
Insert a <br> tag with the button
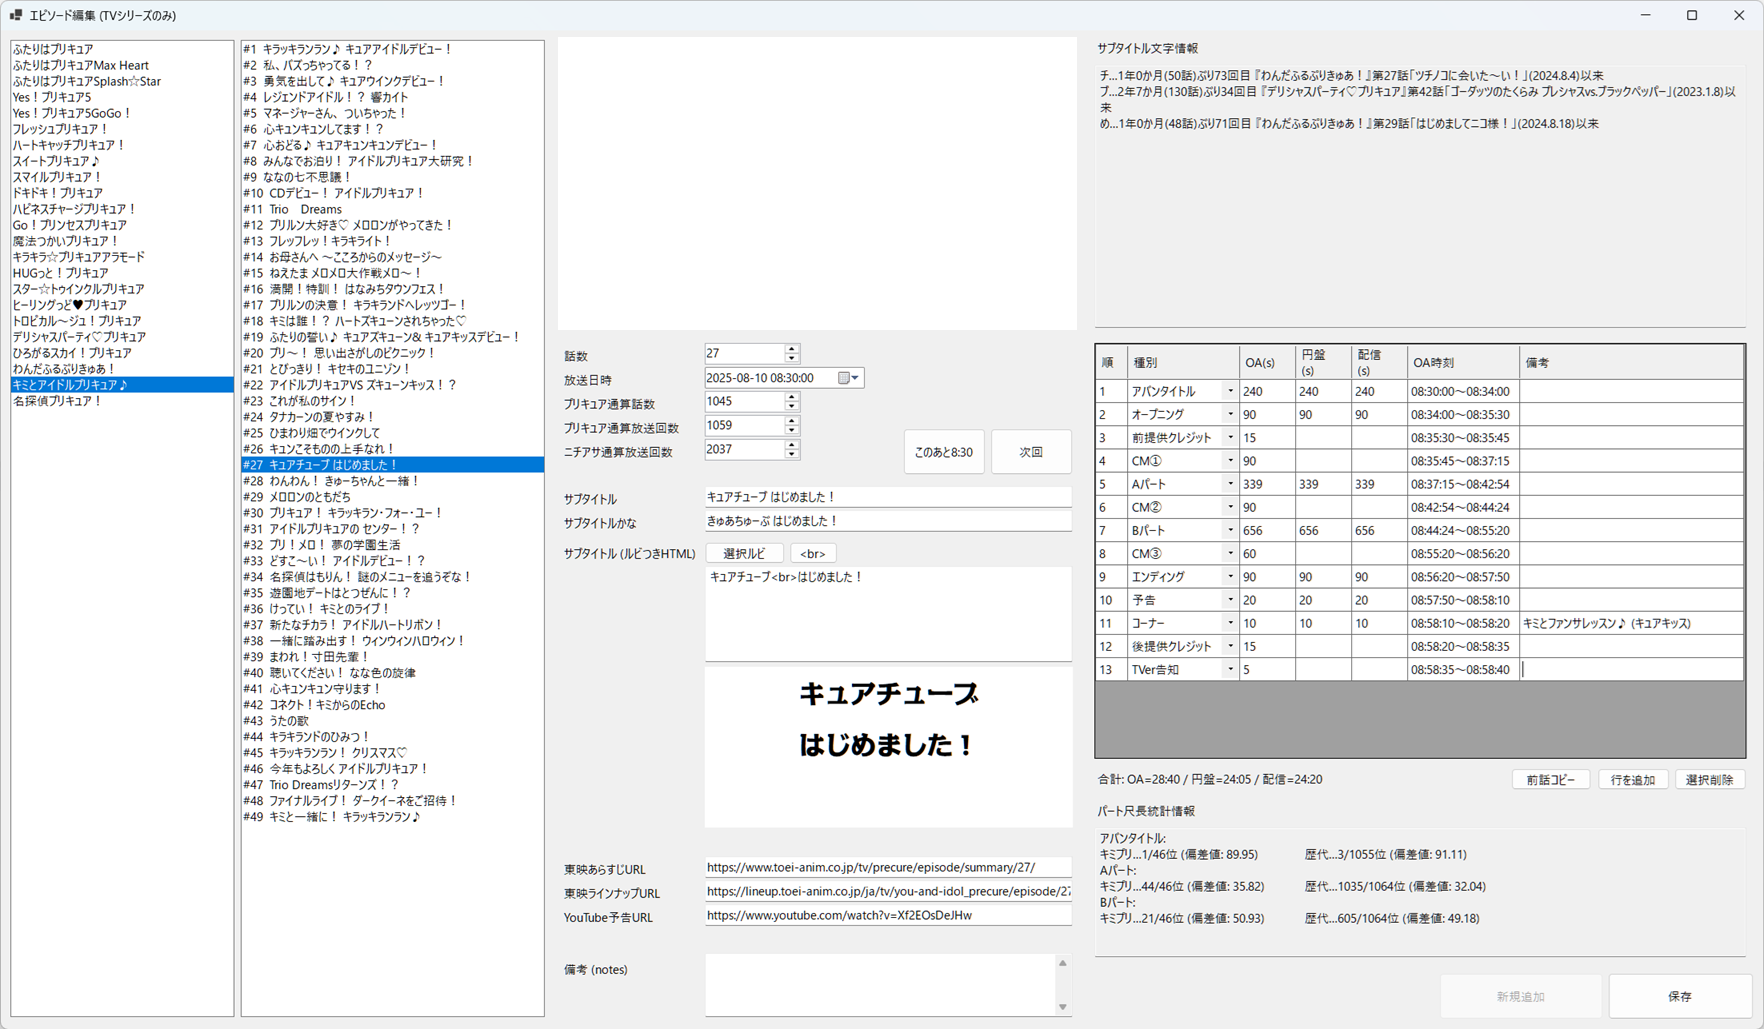[812, 554]
